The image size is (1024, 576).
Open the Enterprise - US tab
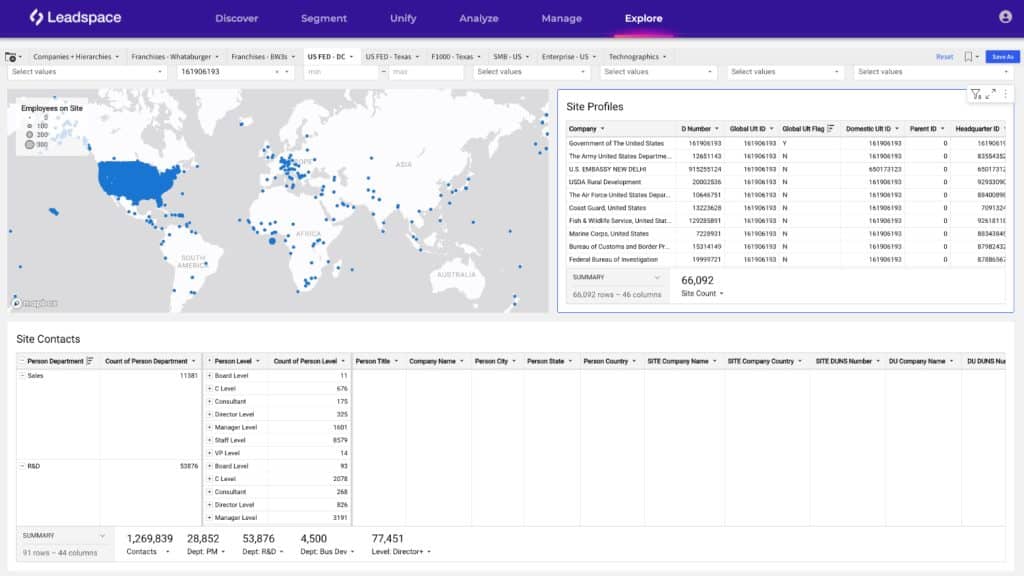[x=565, y=57]
